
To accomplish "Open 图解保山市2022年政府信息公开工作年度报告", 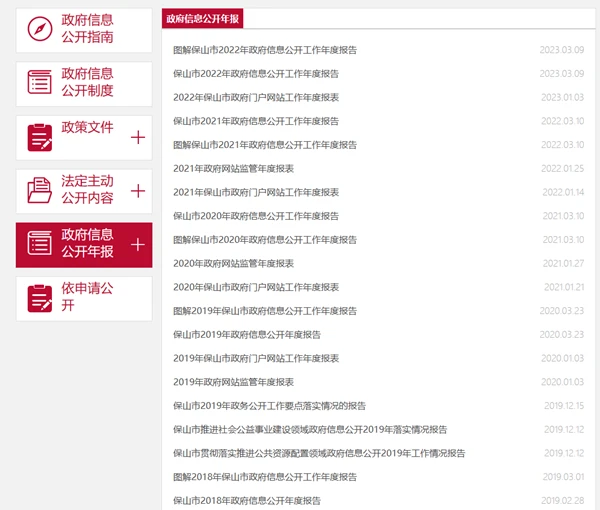I will (x=264, y=49).
